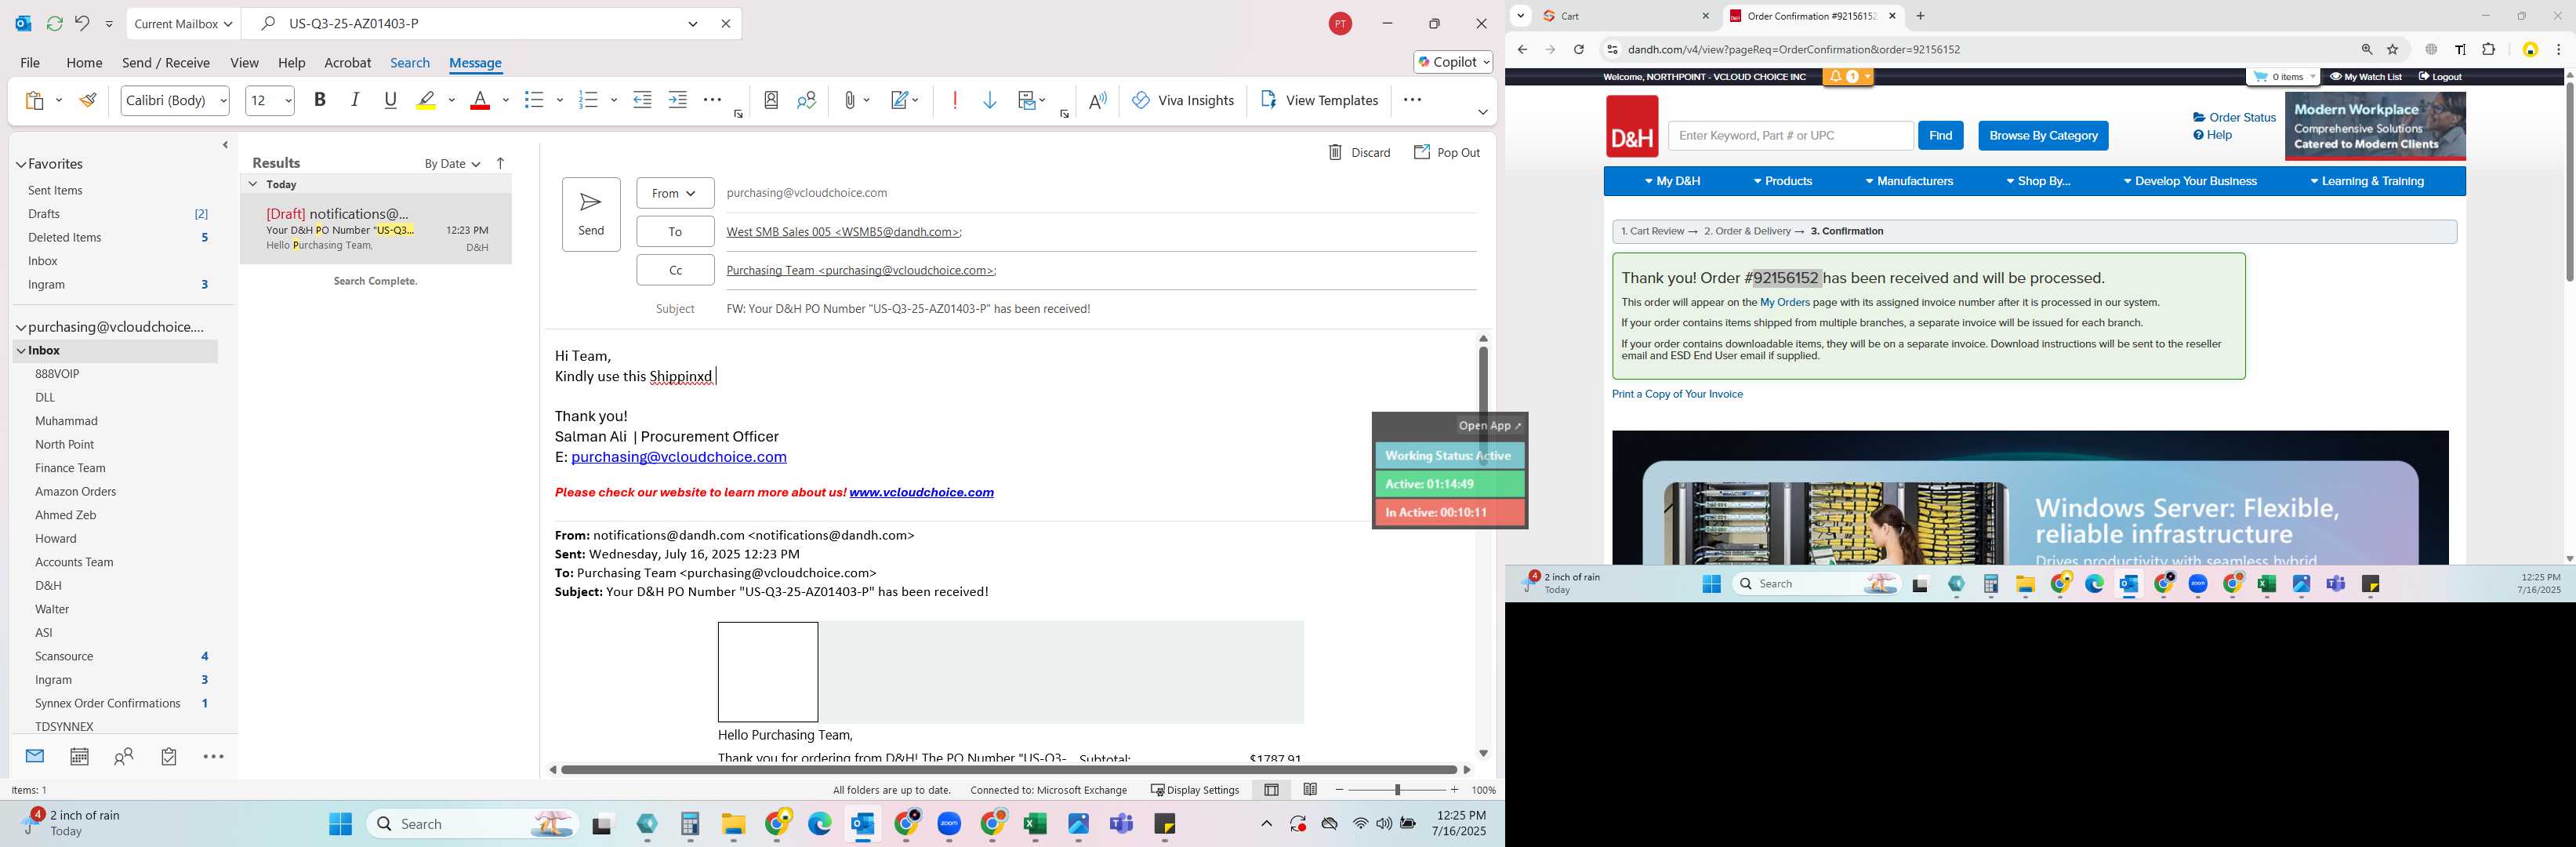
Task: Switch to the Home ribbon tab
Action: pos(84,63)
